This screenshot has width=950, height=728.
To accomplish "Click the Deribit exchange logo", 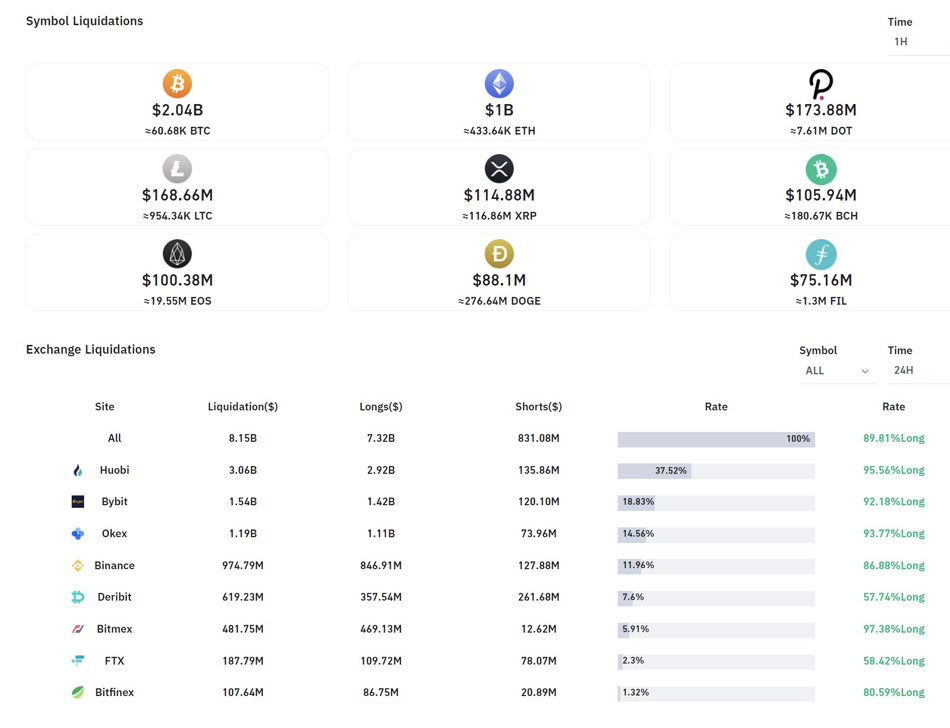I will 78,597.
